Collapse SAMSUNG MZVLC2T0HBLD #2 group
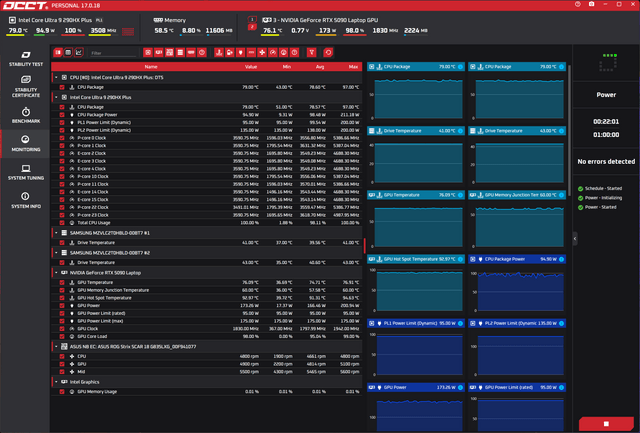This screenshot has width=640, height=433. (56, 253)
